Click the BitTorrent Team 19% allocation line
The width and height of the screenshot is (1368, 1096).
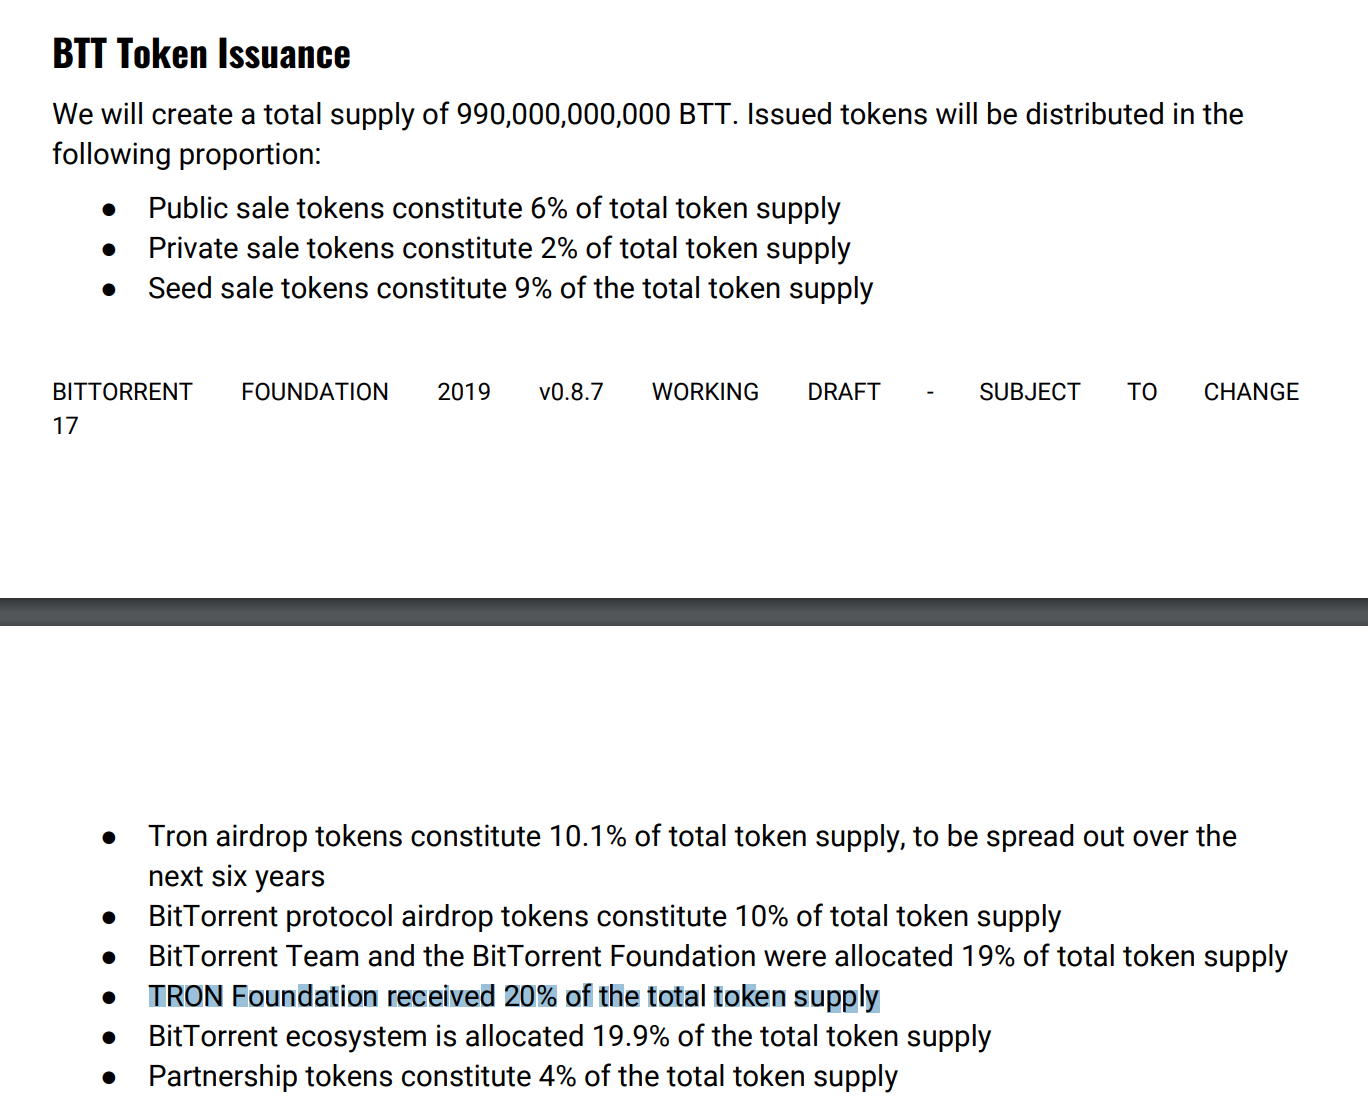(x=718, y=956)
